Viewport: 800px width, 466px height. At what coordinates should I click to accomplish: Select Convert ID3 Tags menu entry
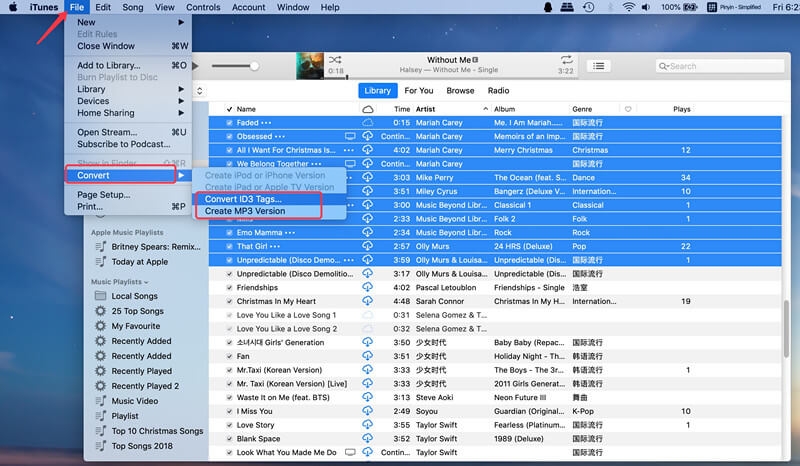[244, 198]
